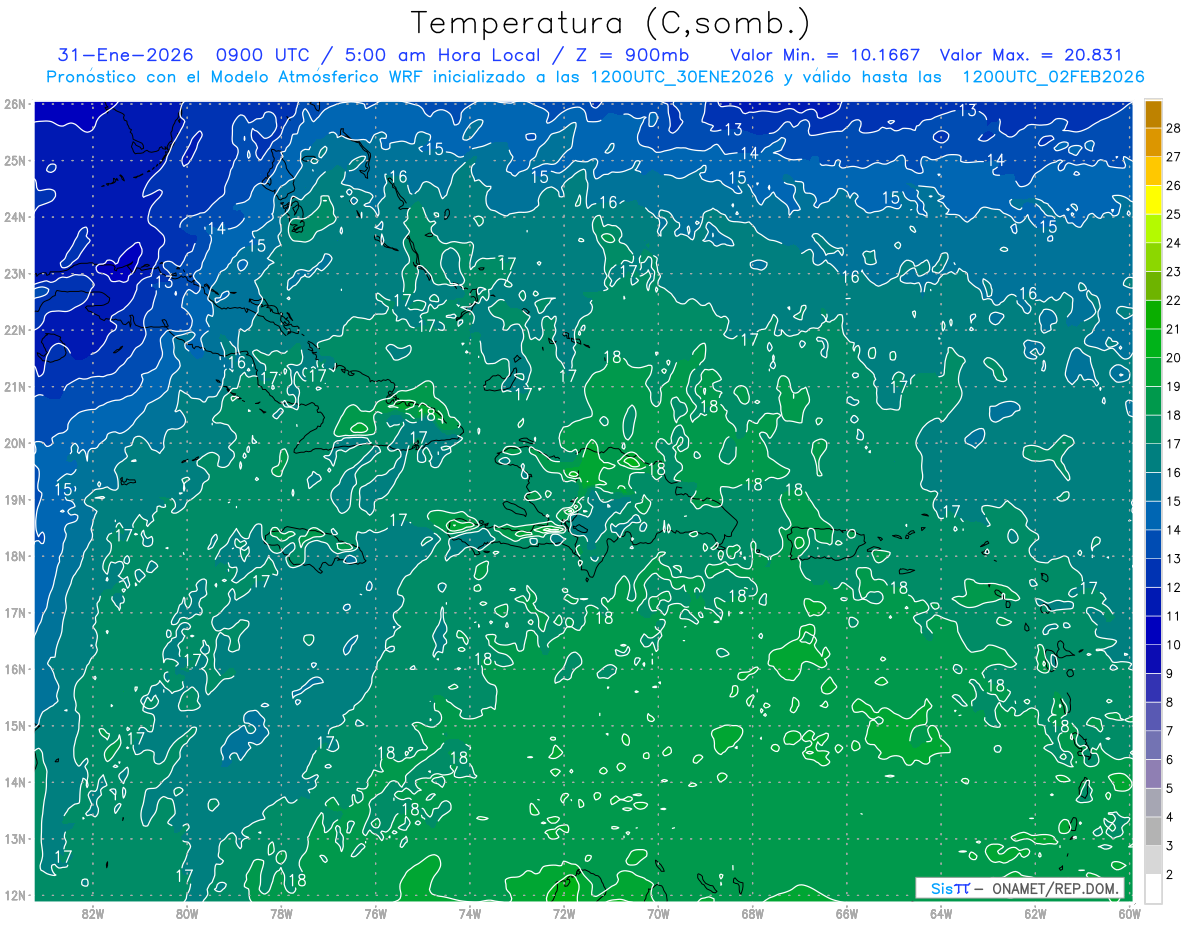Viewport: 1200px width, 927px height.
Task: Click the '22N' latitude axis label
Action: tap(15, 330)
